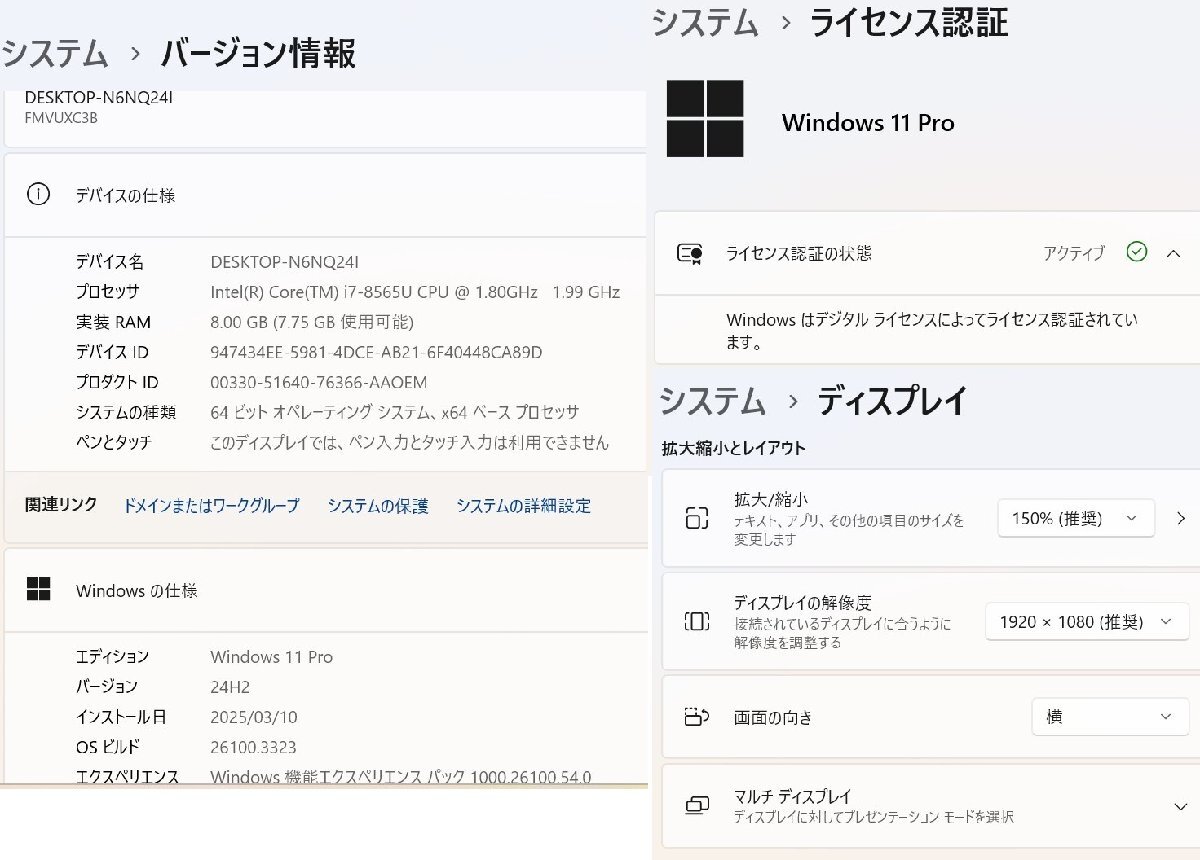Select the エクスペリエンス pack value
The image size is (1200, 860).
tap(401, 776)
